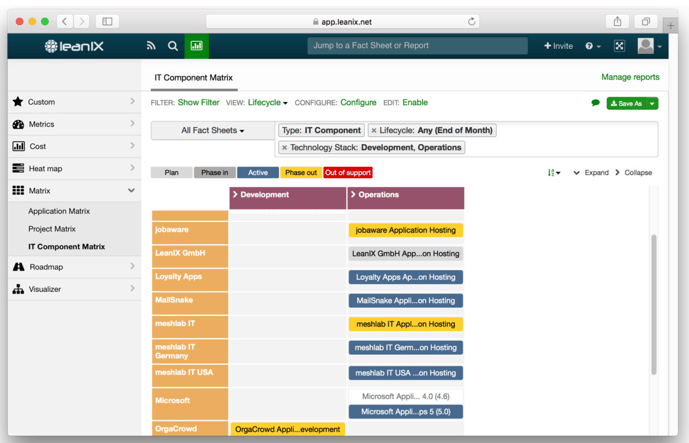Click the Out of support legend swatch
Screen dimensions: 689x443
(348, 173)
